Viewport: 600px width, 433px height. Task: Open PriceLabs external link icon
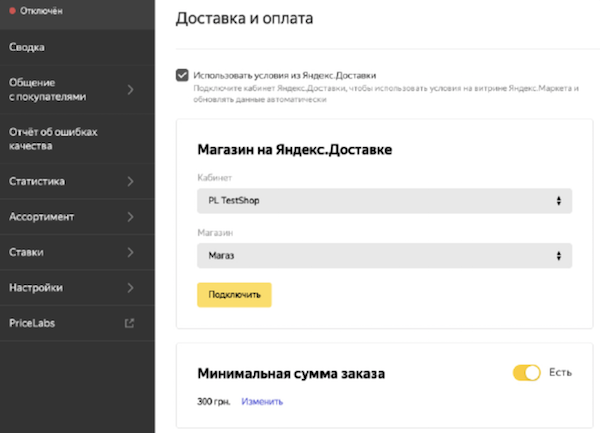click(129, 323)
